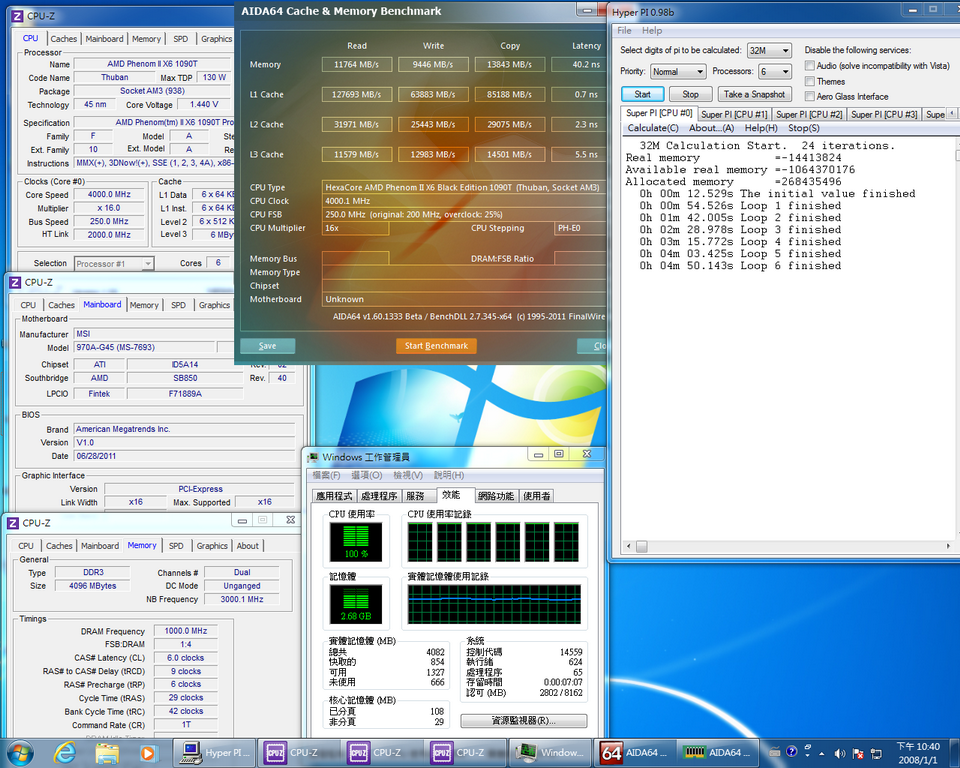The image size is (960, 768).
Task: Click CPU-Z icon in top CPU-Z title bar
Action: click(x=17, y=16)
